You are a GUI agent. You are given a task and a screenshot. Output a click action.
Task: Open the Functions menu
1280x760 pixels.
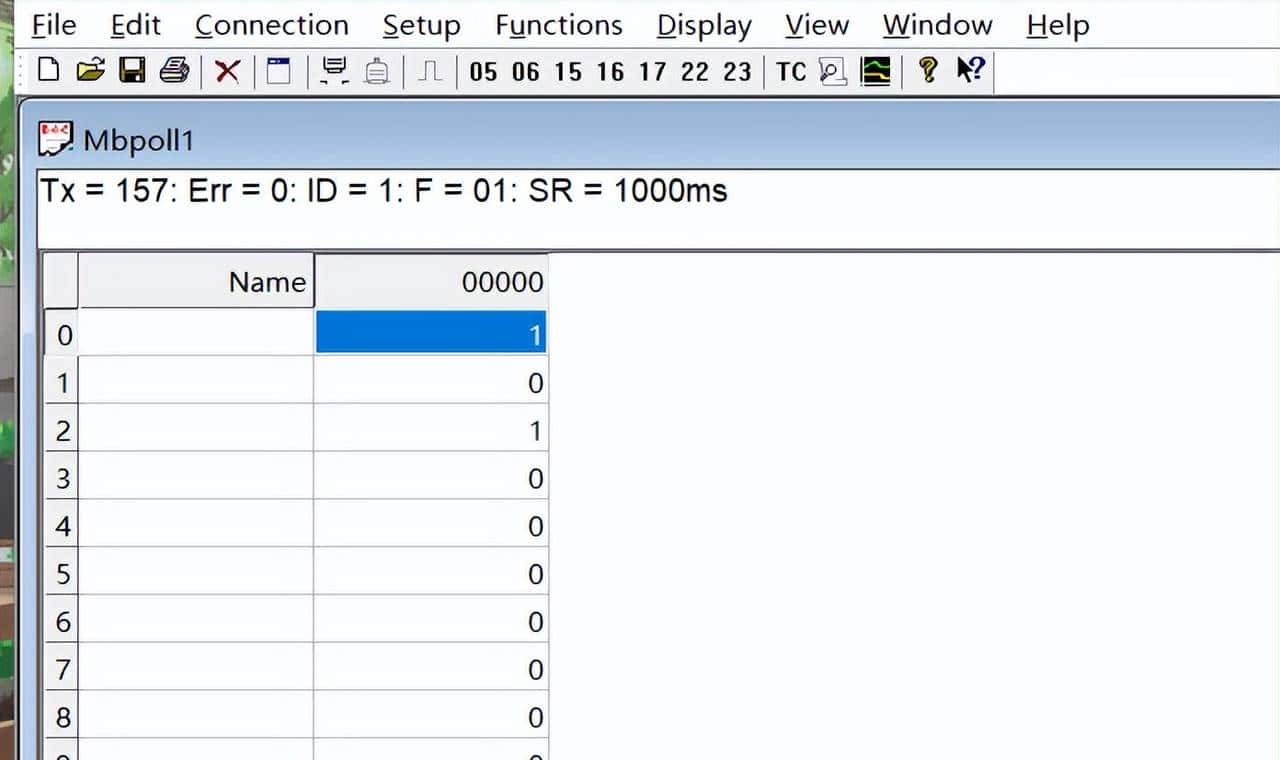[557, 25]
